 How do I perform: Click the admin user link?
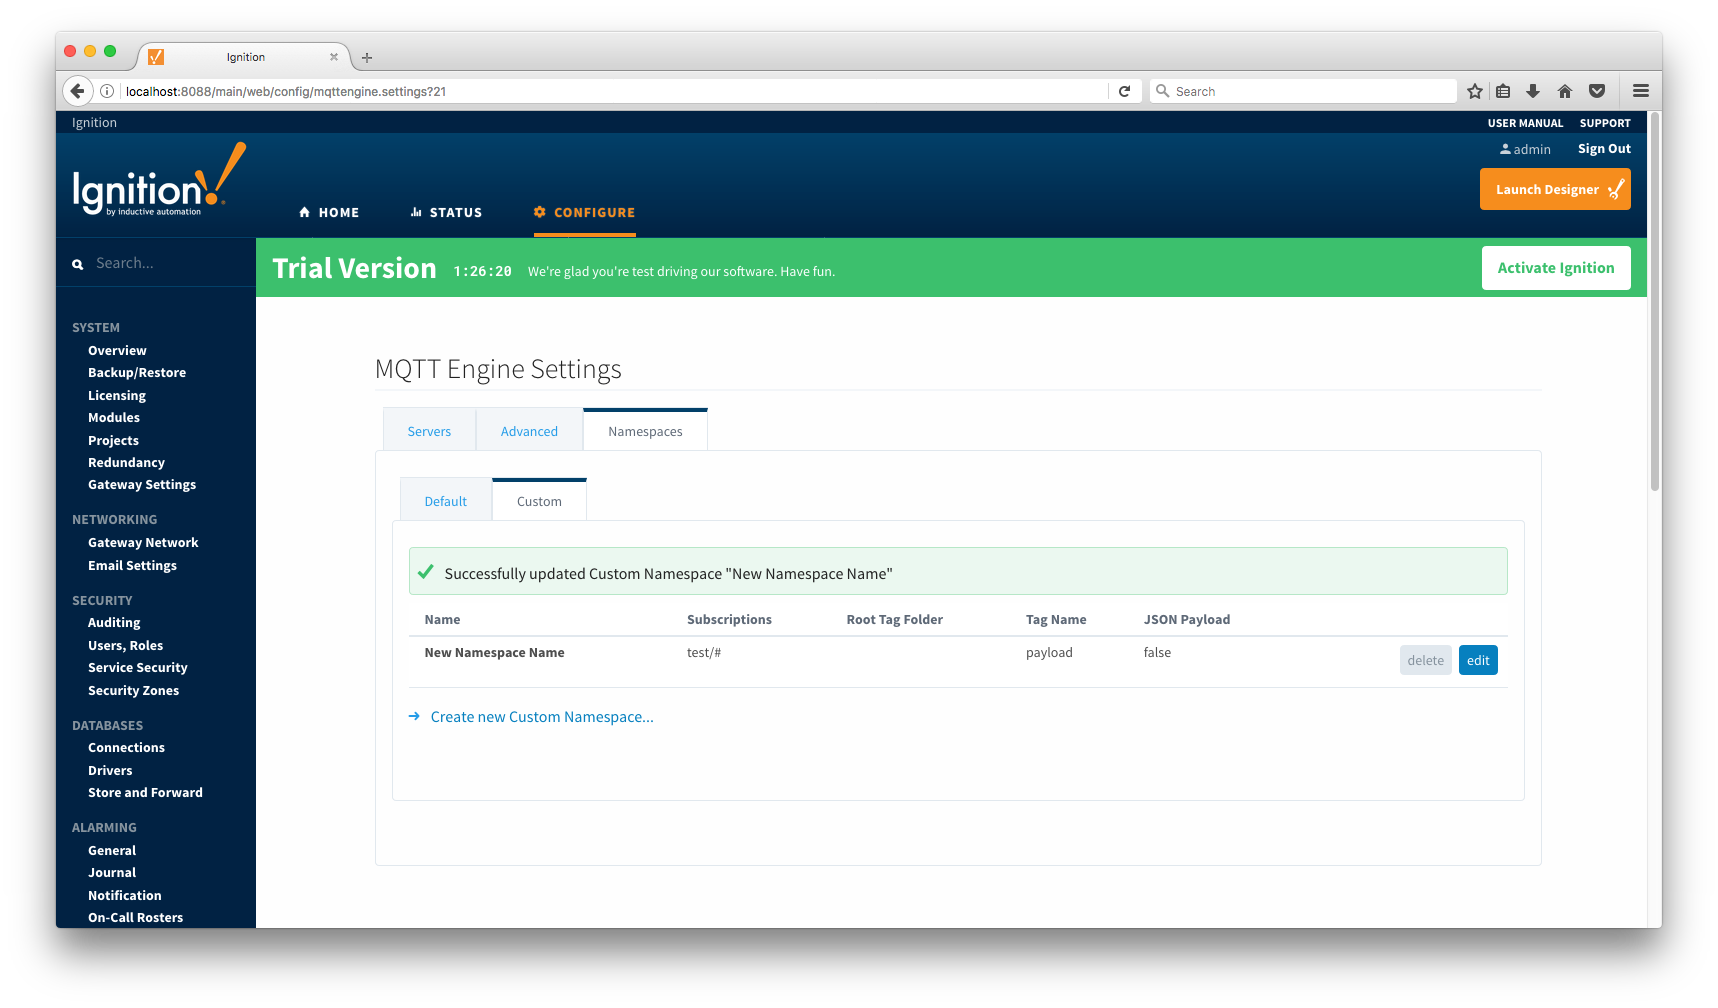[x=1525, y=149]
